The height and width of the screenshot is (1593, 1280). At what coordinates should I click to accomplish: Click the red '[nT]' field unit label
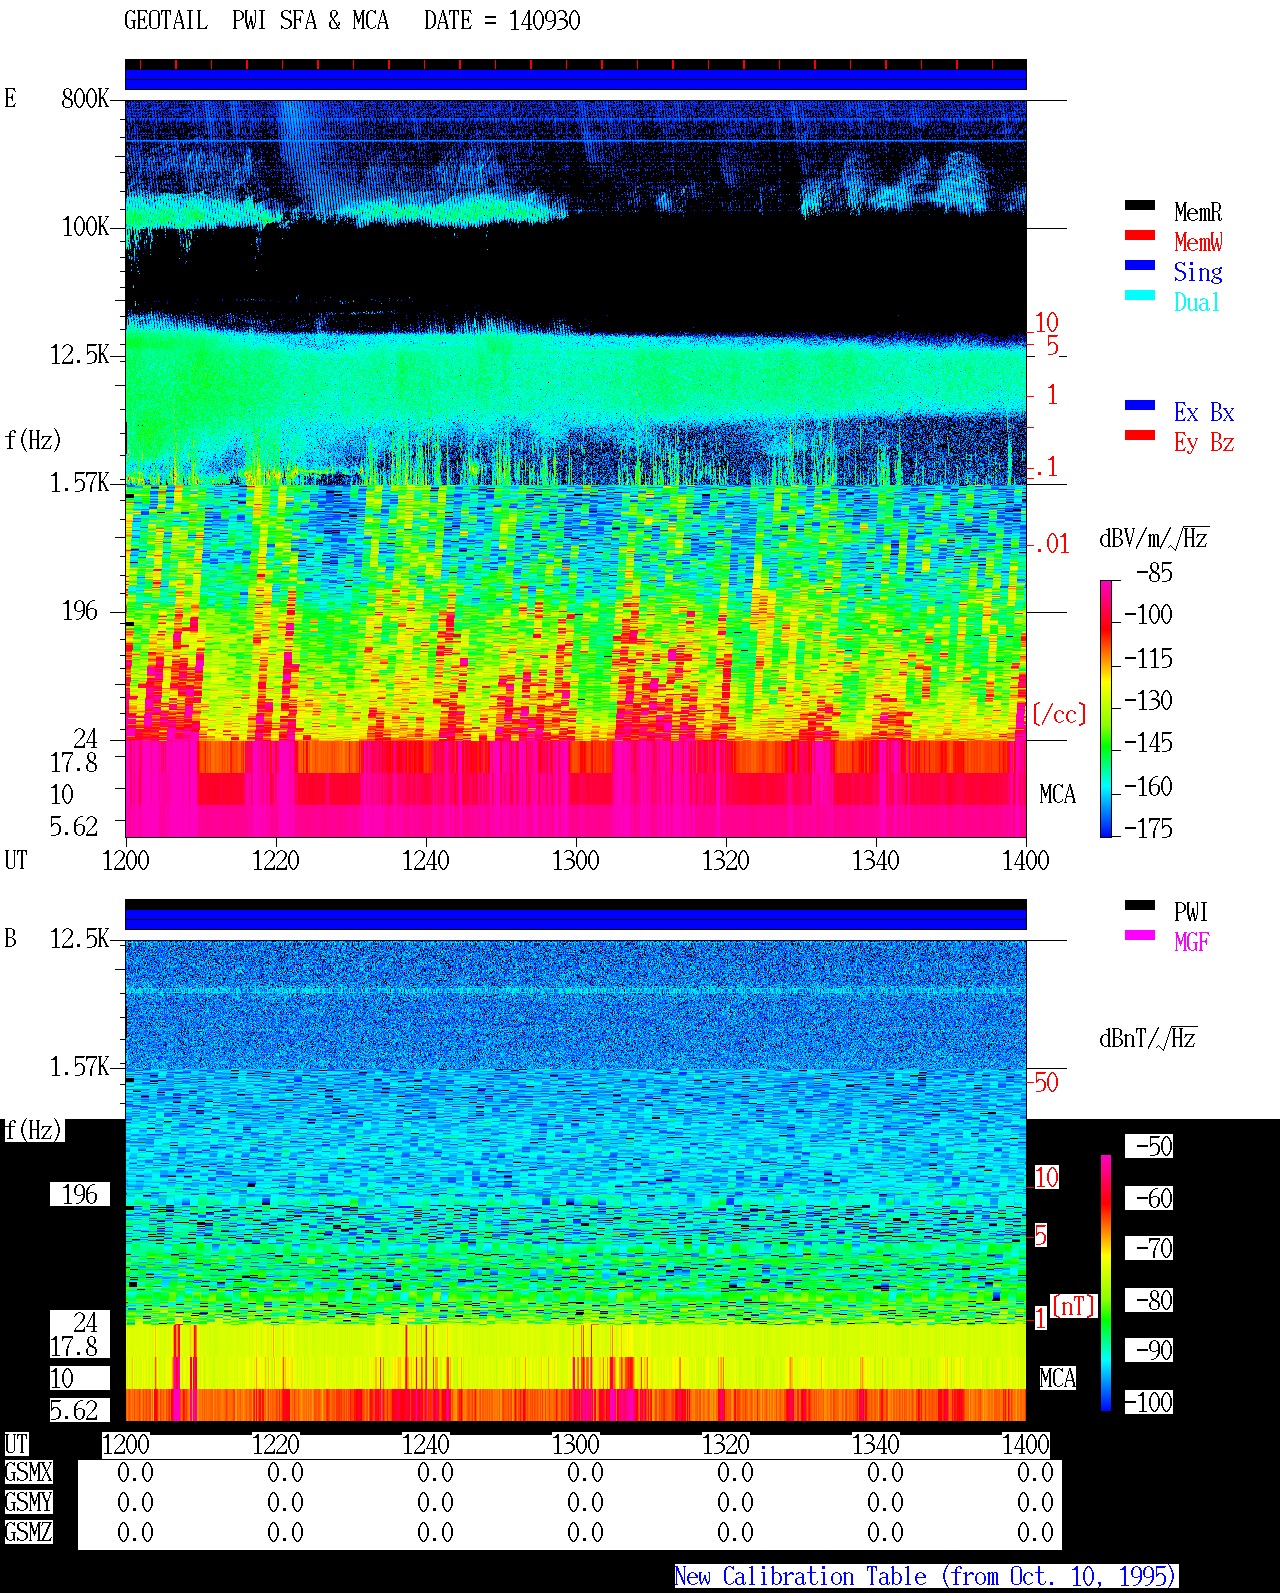coord(1074,1306)
